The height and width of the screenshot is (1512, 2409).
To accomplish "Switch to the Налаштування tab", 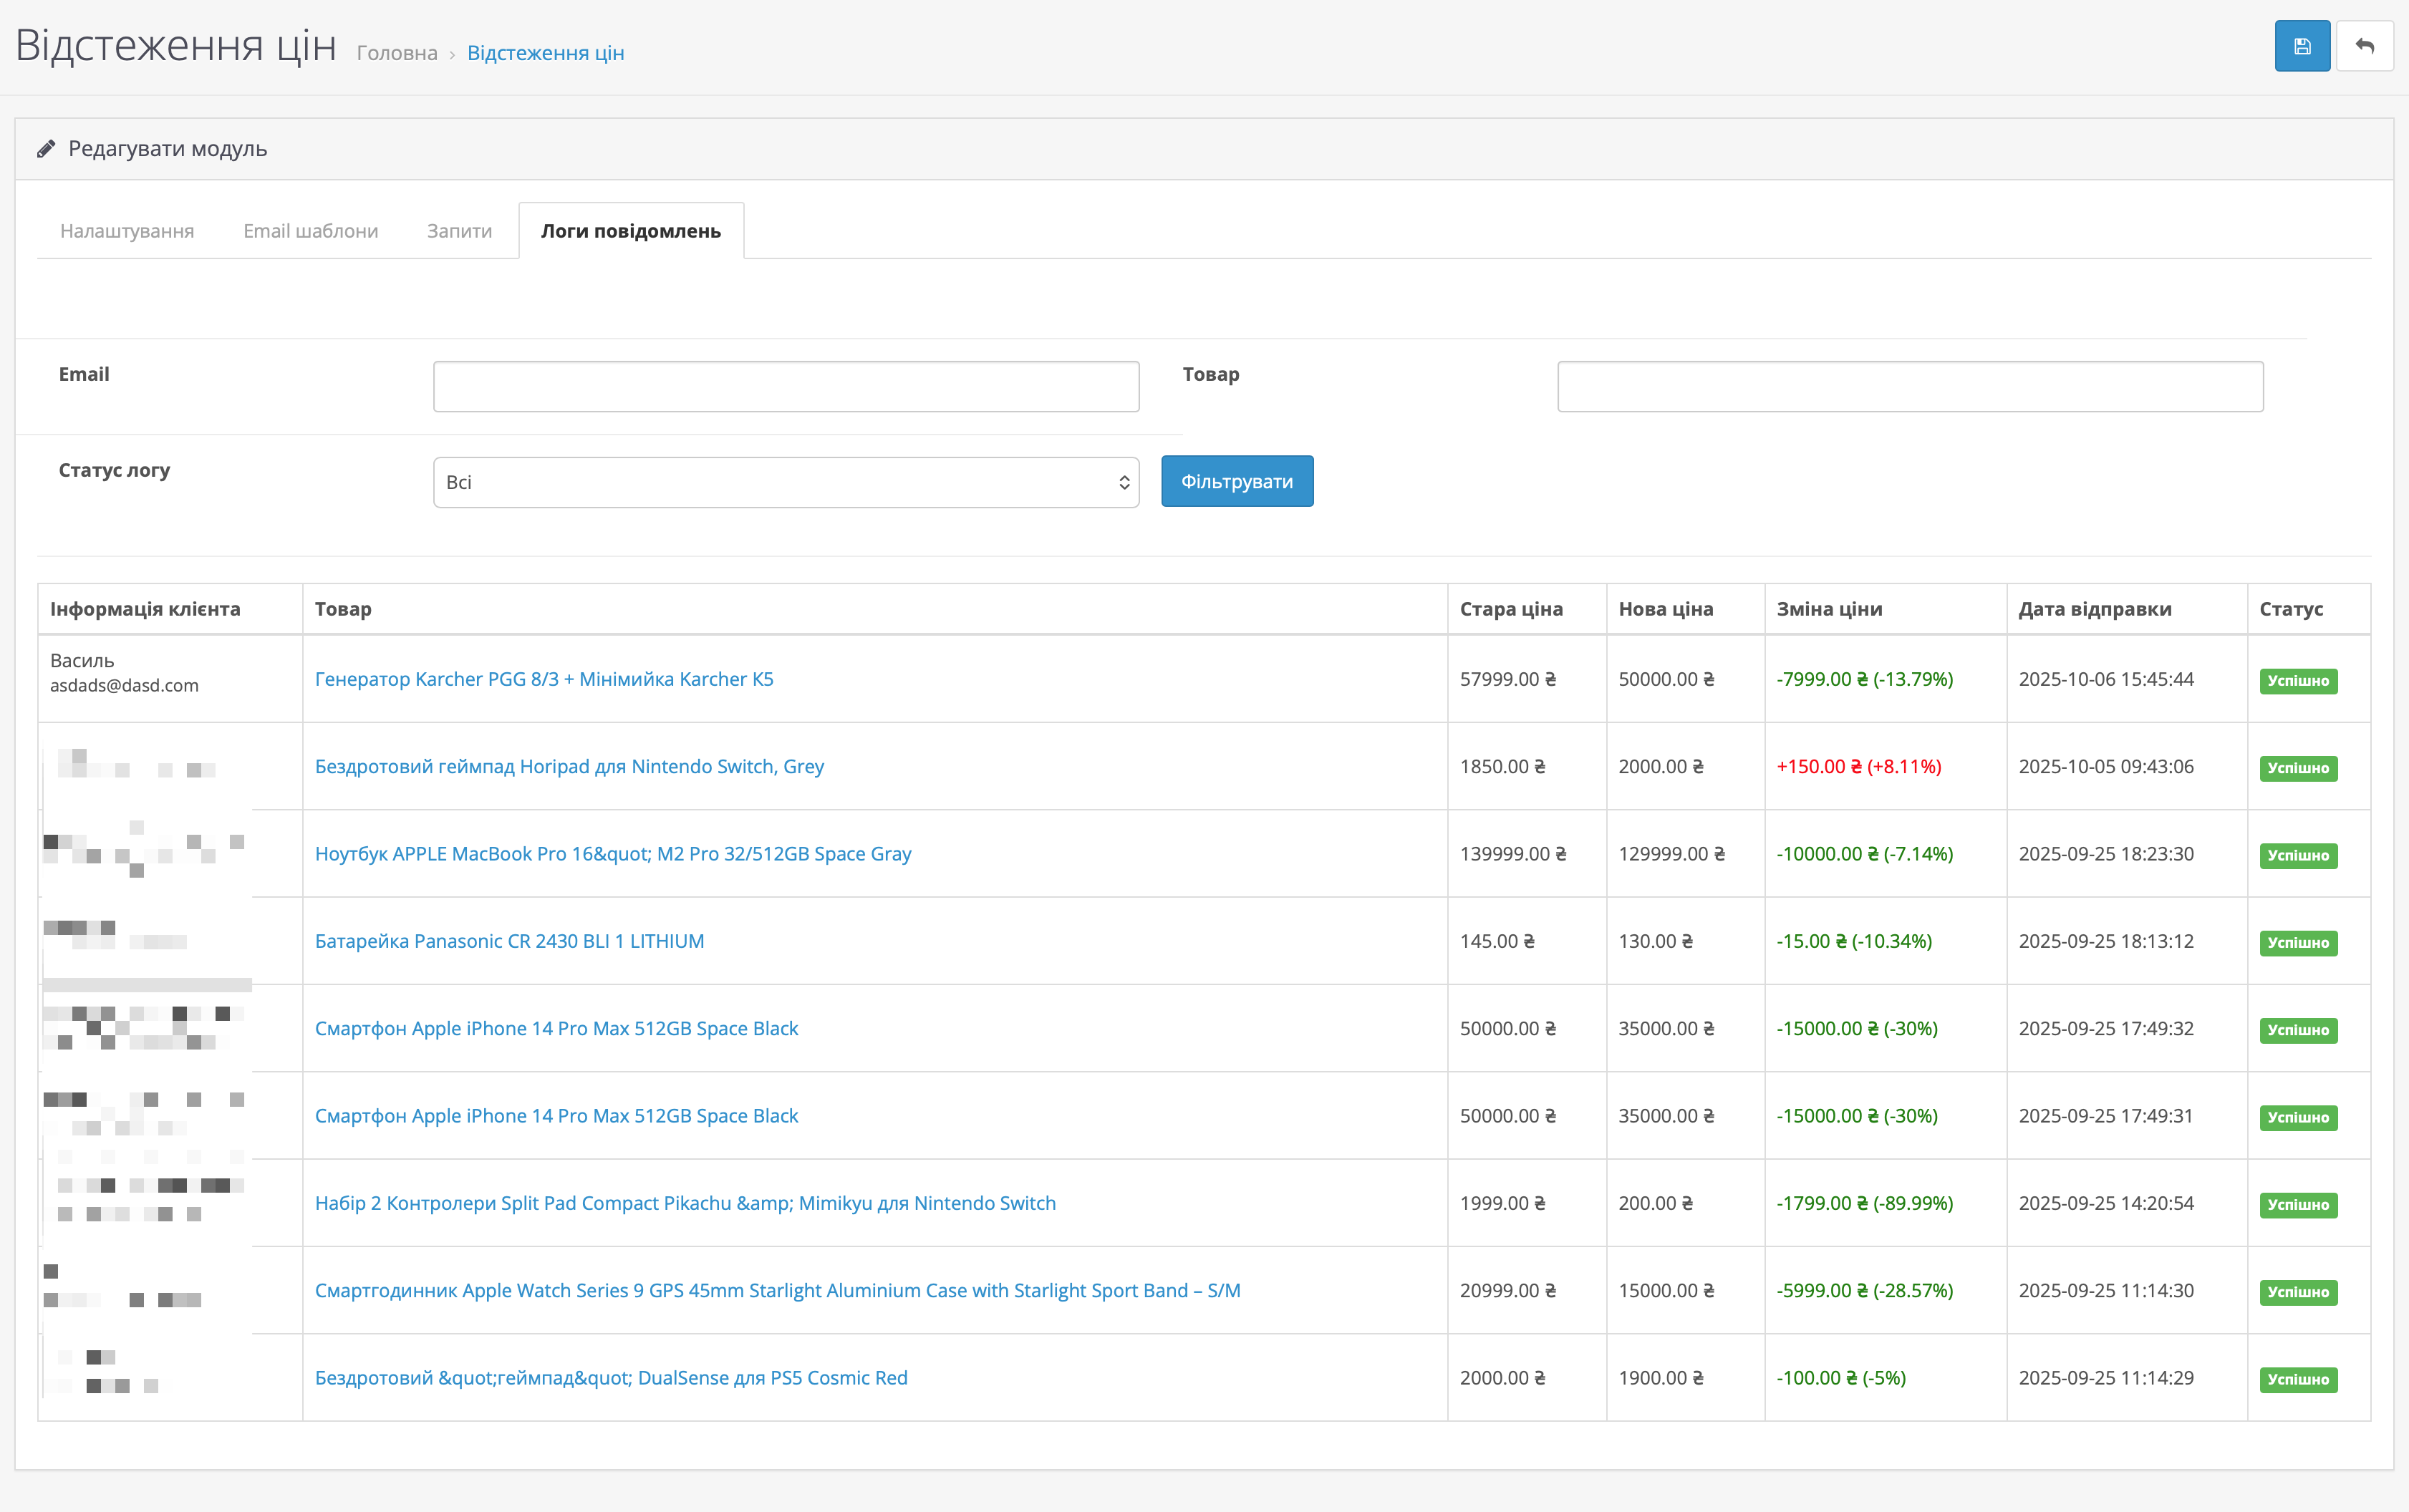I will point(127,231).
